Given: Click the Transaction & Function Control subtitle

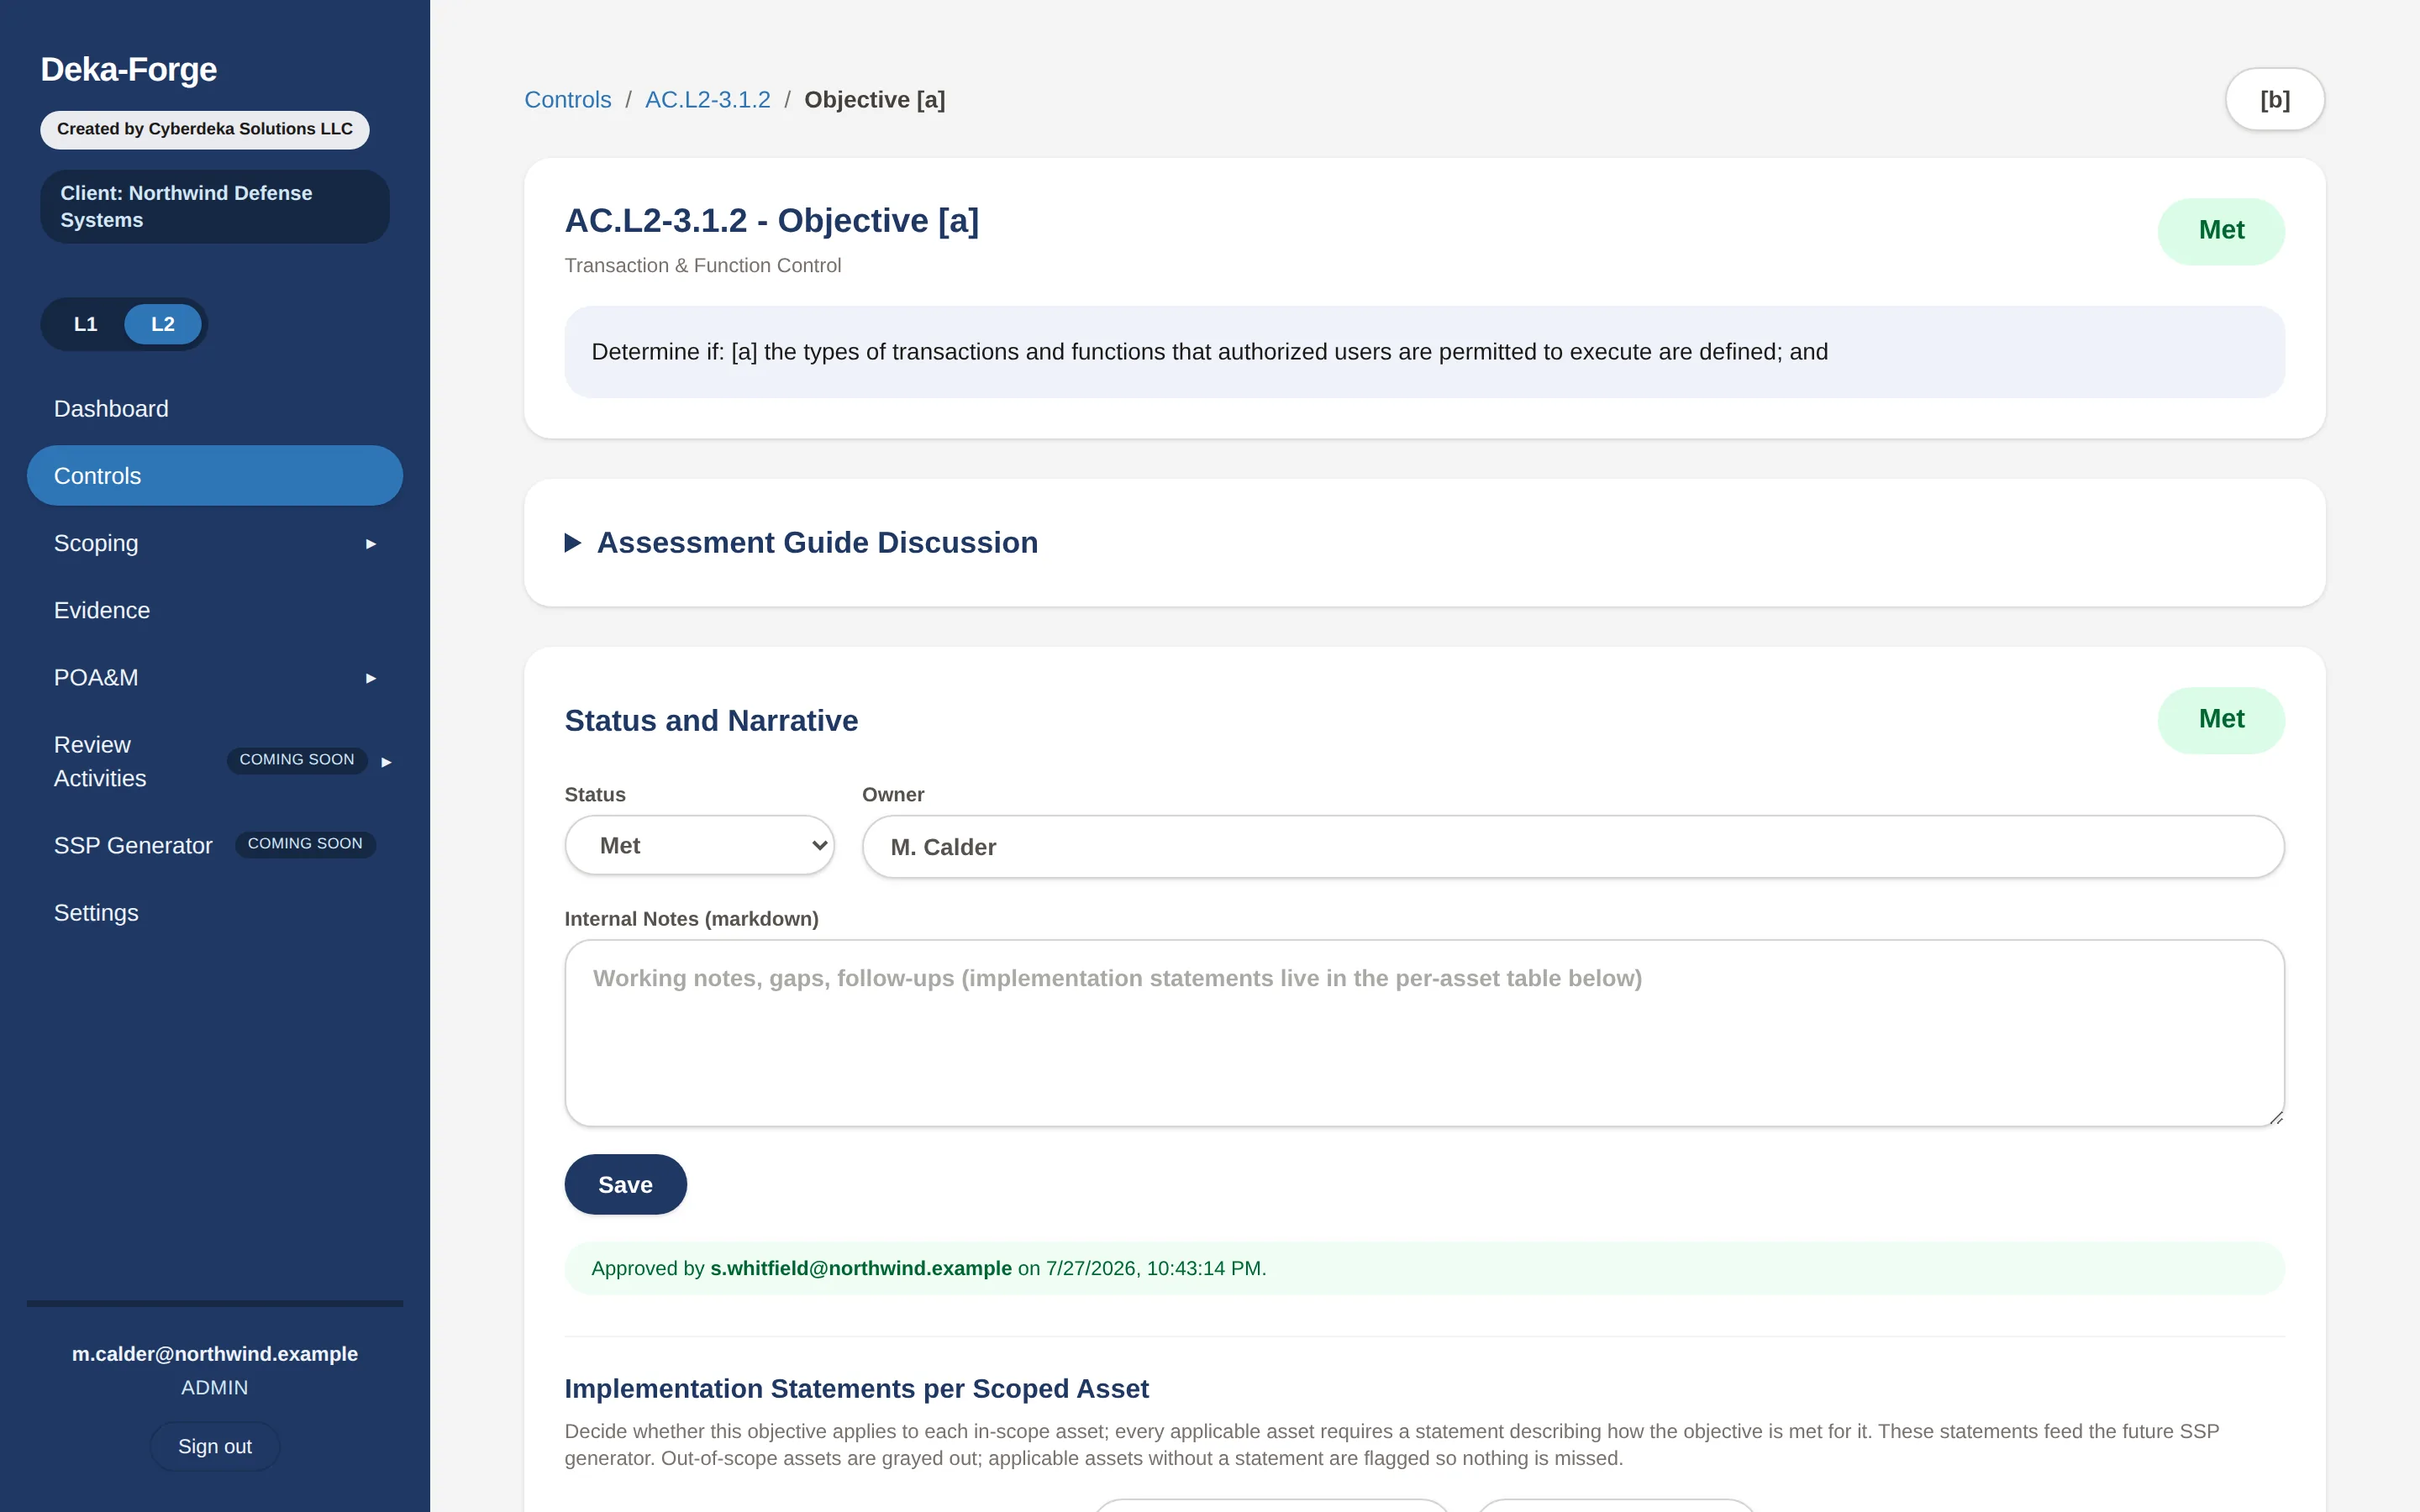Looking at the screenshot, I should pyautogui.click(x=703, y=266).
